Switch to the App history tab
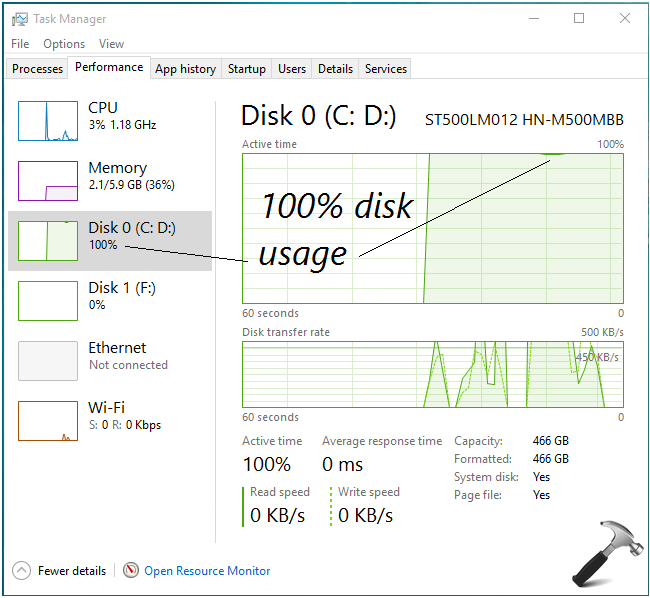The image size is (650, 598). coord(185,68)
